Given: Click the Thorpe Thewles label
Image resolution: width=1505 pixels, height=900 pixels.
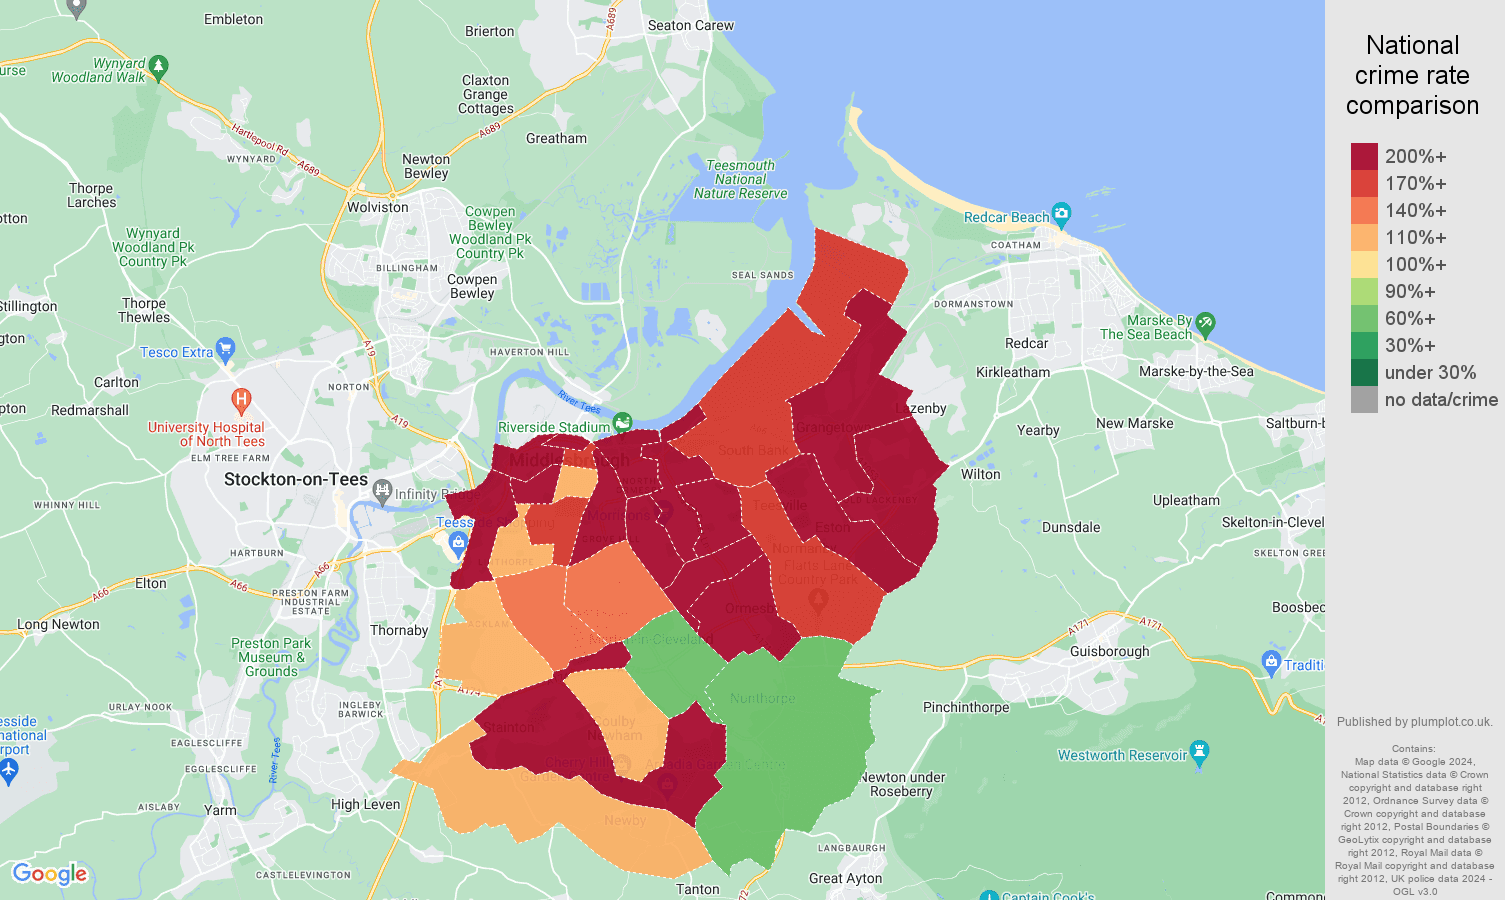Looking at the screenshot, I should click(144, 310).
